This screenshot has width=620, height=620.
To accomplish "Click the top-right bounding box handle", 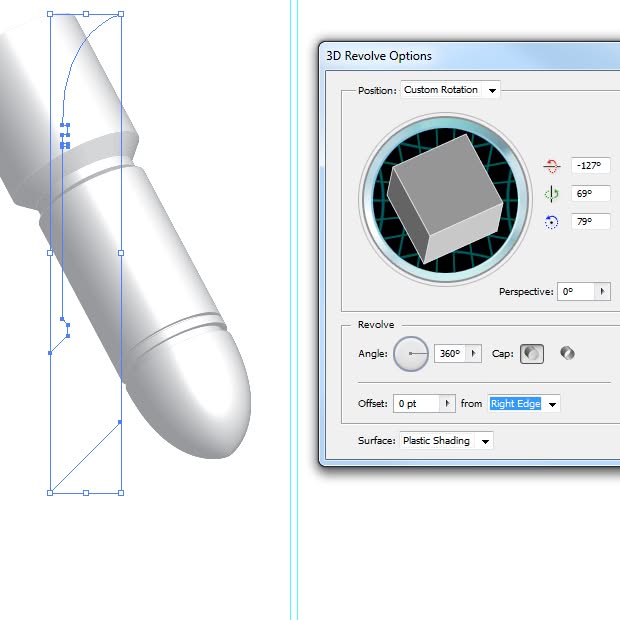I will tap(121, 14).
